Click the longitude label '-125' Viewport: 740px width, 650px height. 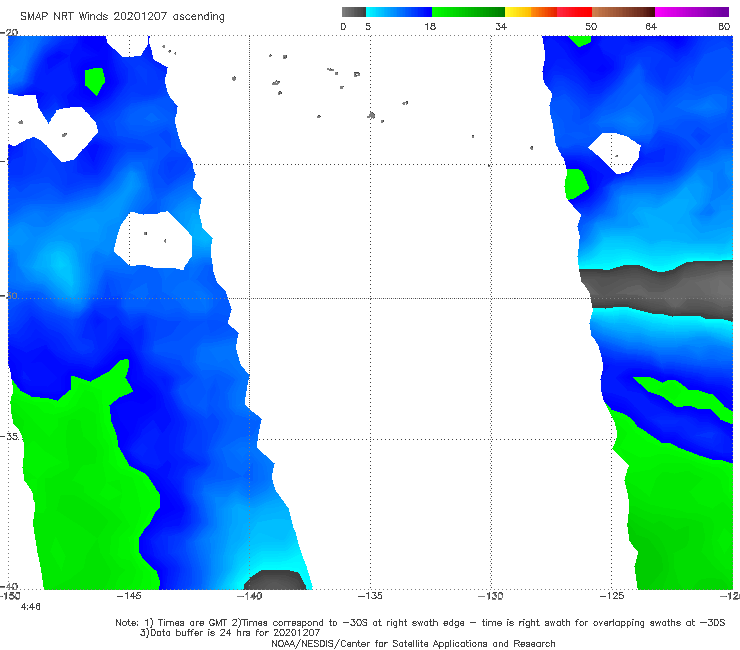pos(612,596)
